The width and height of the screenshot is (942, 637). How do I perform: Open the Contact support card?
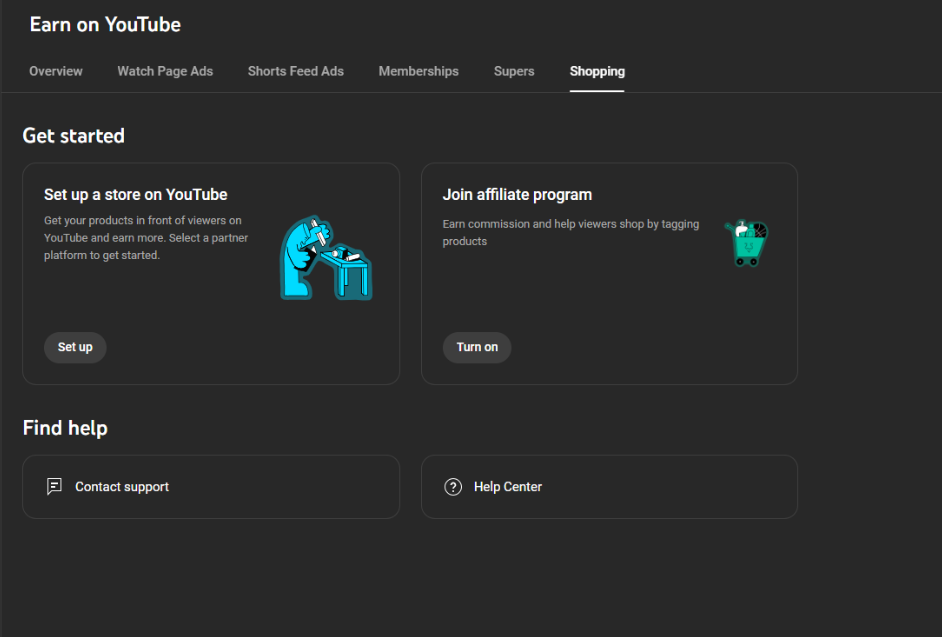[211, 487]
